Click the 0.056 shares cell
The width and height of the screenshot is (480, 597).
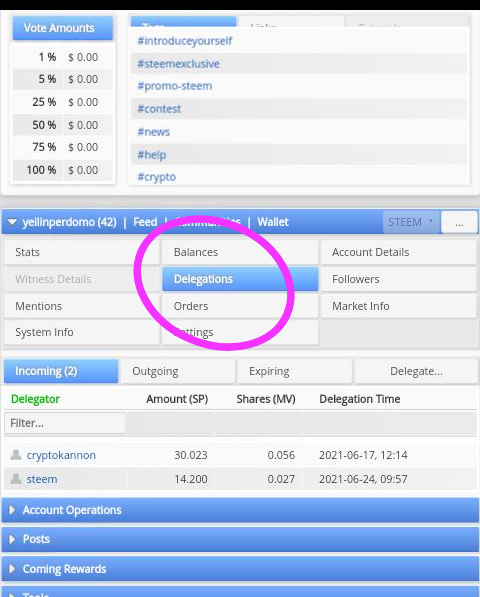coord(281,455)
